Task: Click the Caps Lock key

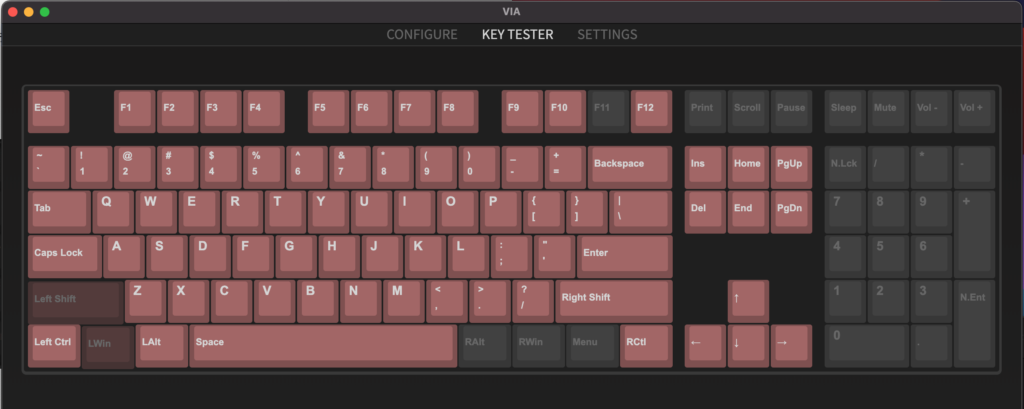Action: pos(65,257)
